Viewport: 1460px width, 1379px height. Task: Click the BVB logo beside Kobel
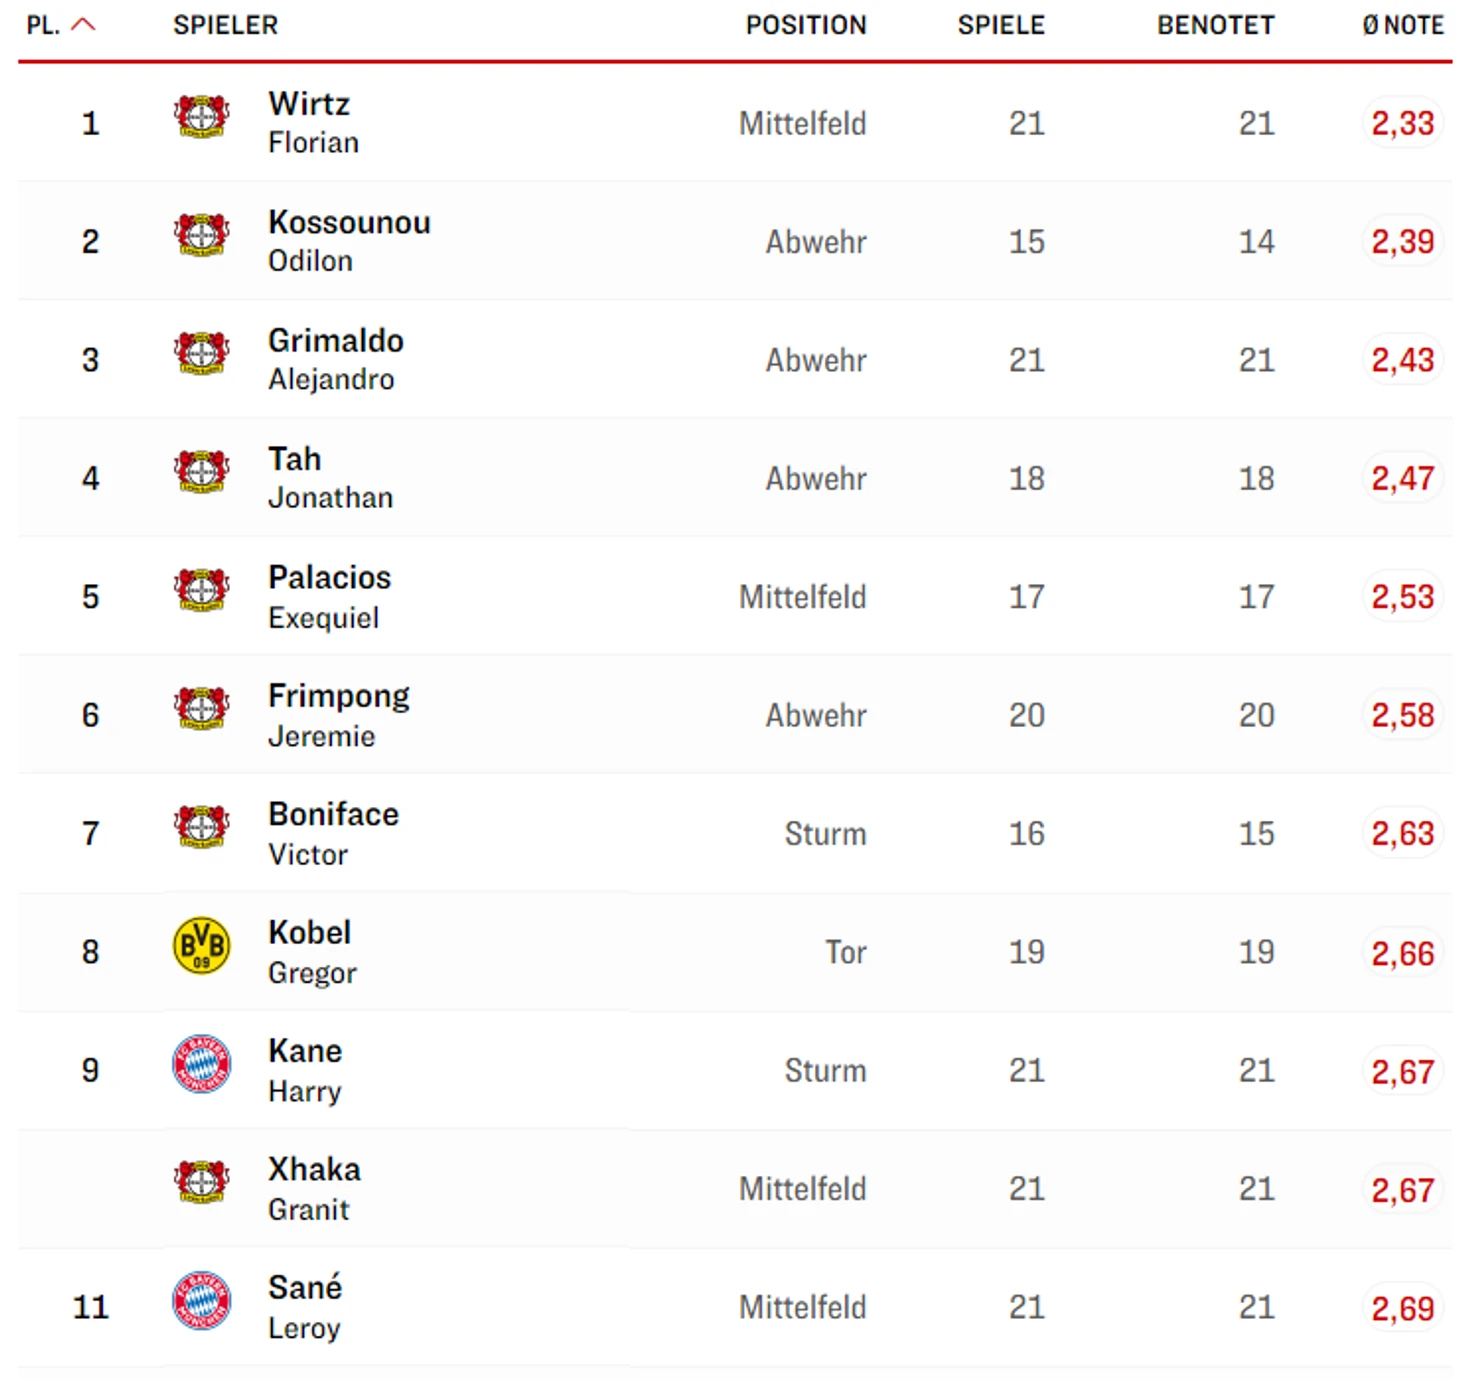pyautogui.click(x=202, y=945)
